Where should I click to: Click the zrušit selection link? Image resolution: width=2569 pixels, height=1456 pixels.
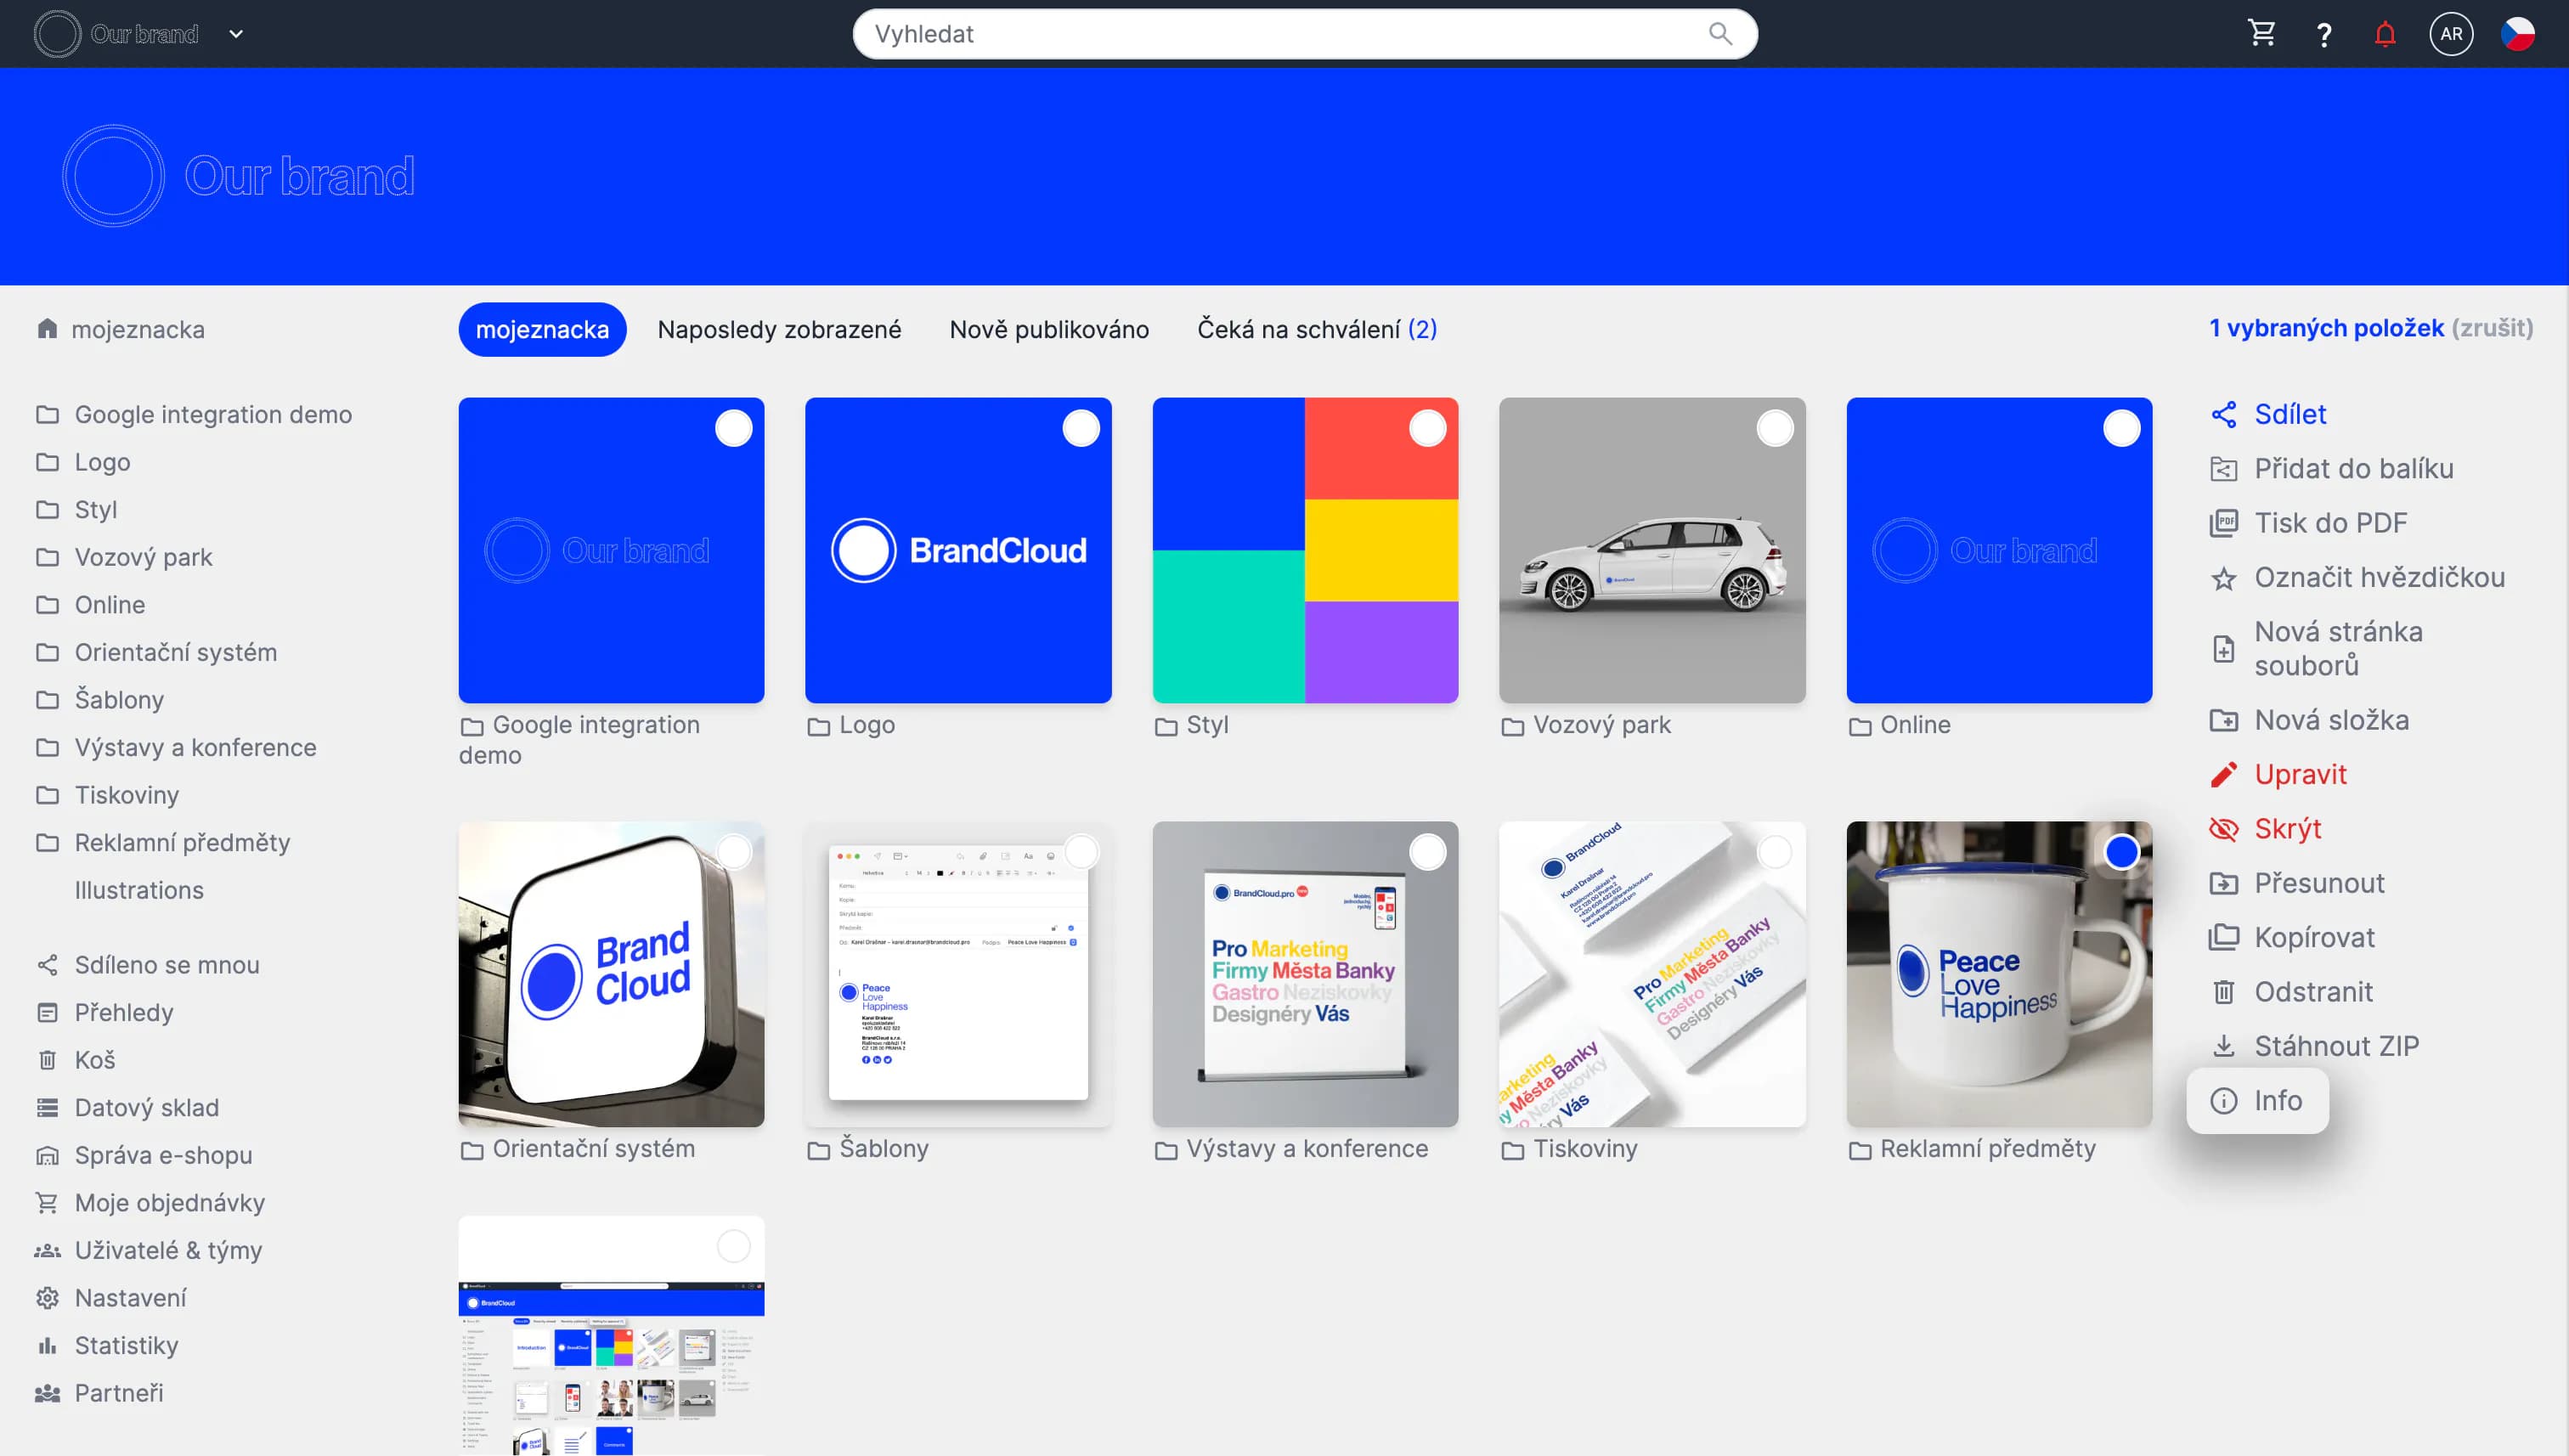2492,328
